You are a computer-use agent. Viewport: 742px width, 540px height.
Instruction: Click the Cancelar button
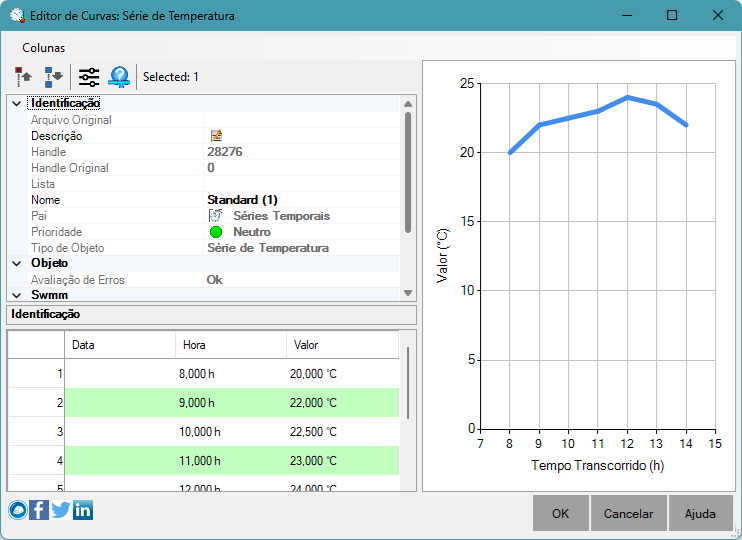tap(628, 513)
